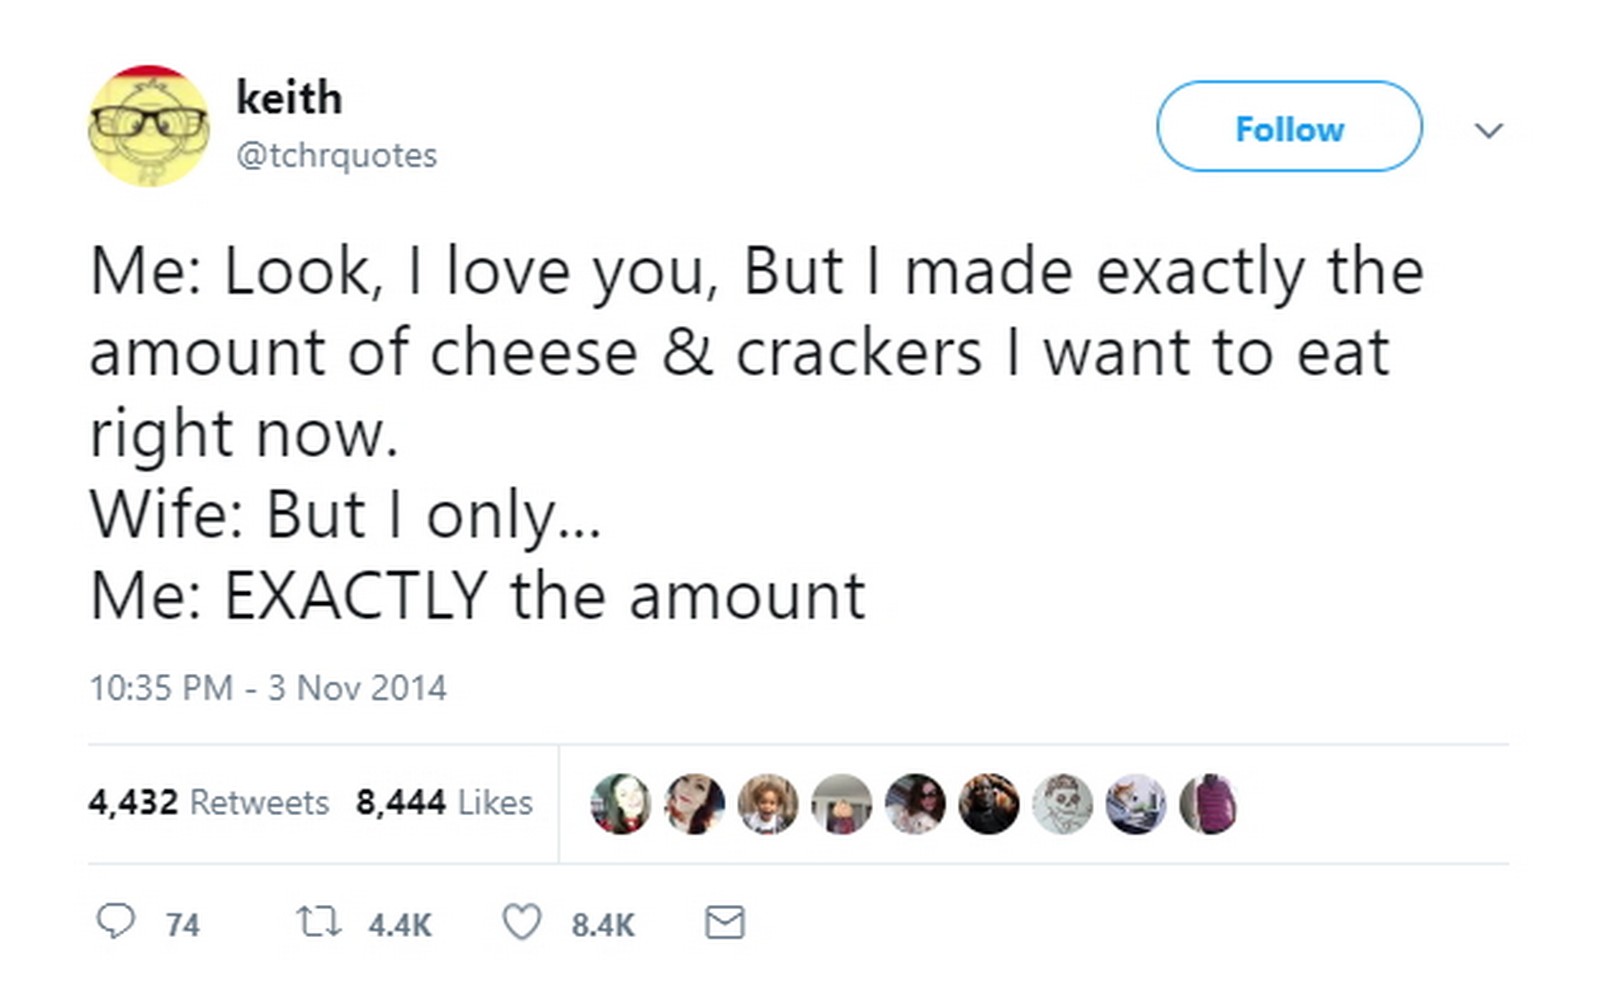Viewport: 1600px width, 1004px height.
Task: Open the smiling curly-haired child liker avatar
Action: [767, 803]
